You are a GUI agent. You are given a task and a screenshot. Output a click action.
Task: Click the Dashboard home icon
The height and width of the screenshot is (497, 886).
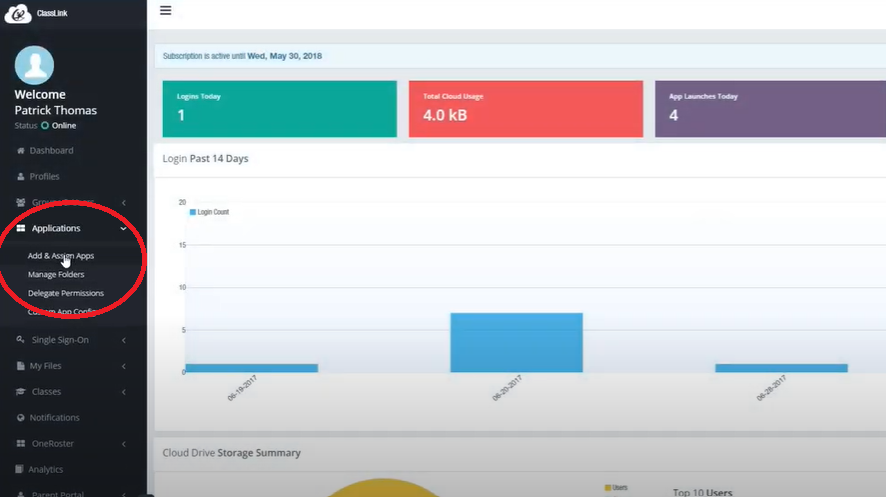click(x=21, y=151)
